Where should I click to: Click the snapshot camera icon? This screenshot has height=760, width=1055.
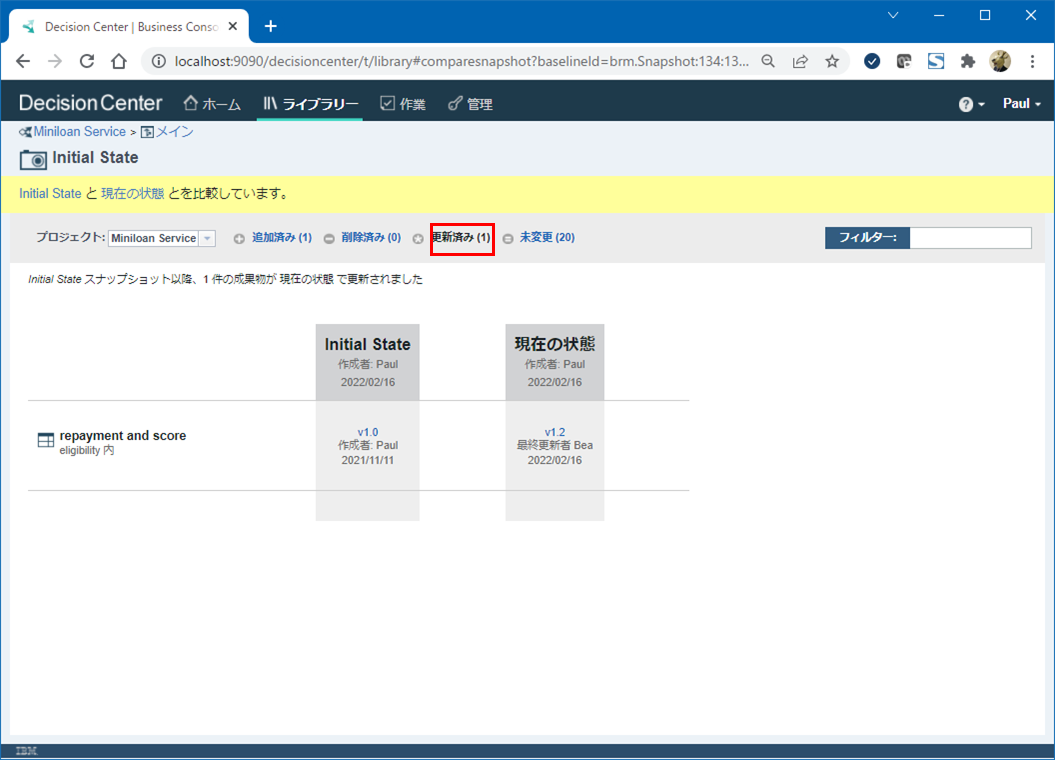[x=33, y=159]
